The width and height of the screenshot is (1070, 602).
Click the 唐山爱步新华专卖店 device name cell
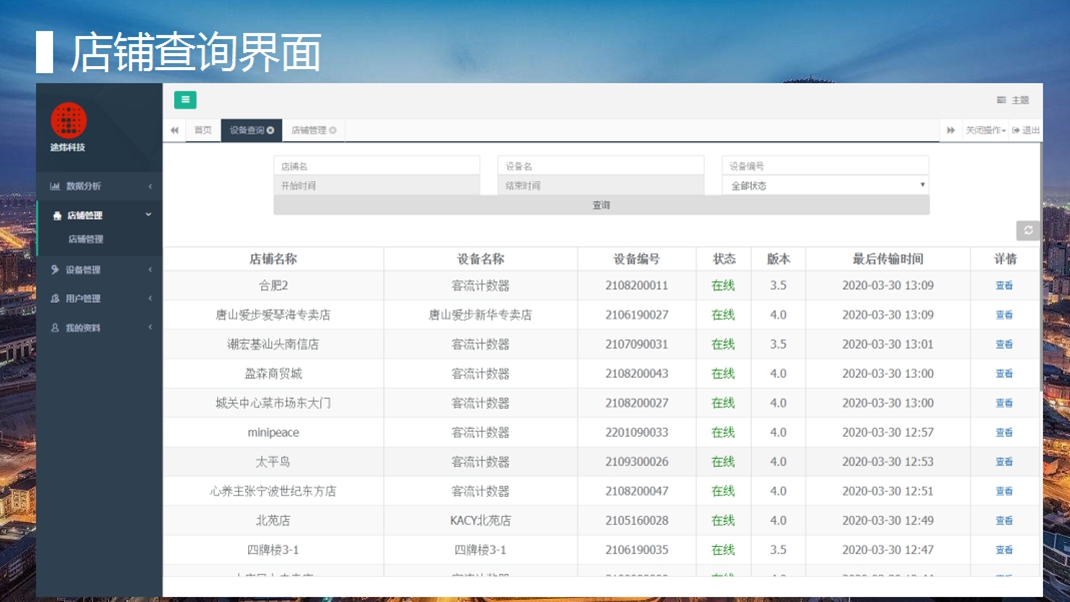pyautogui.click(x=480, y=315)
